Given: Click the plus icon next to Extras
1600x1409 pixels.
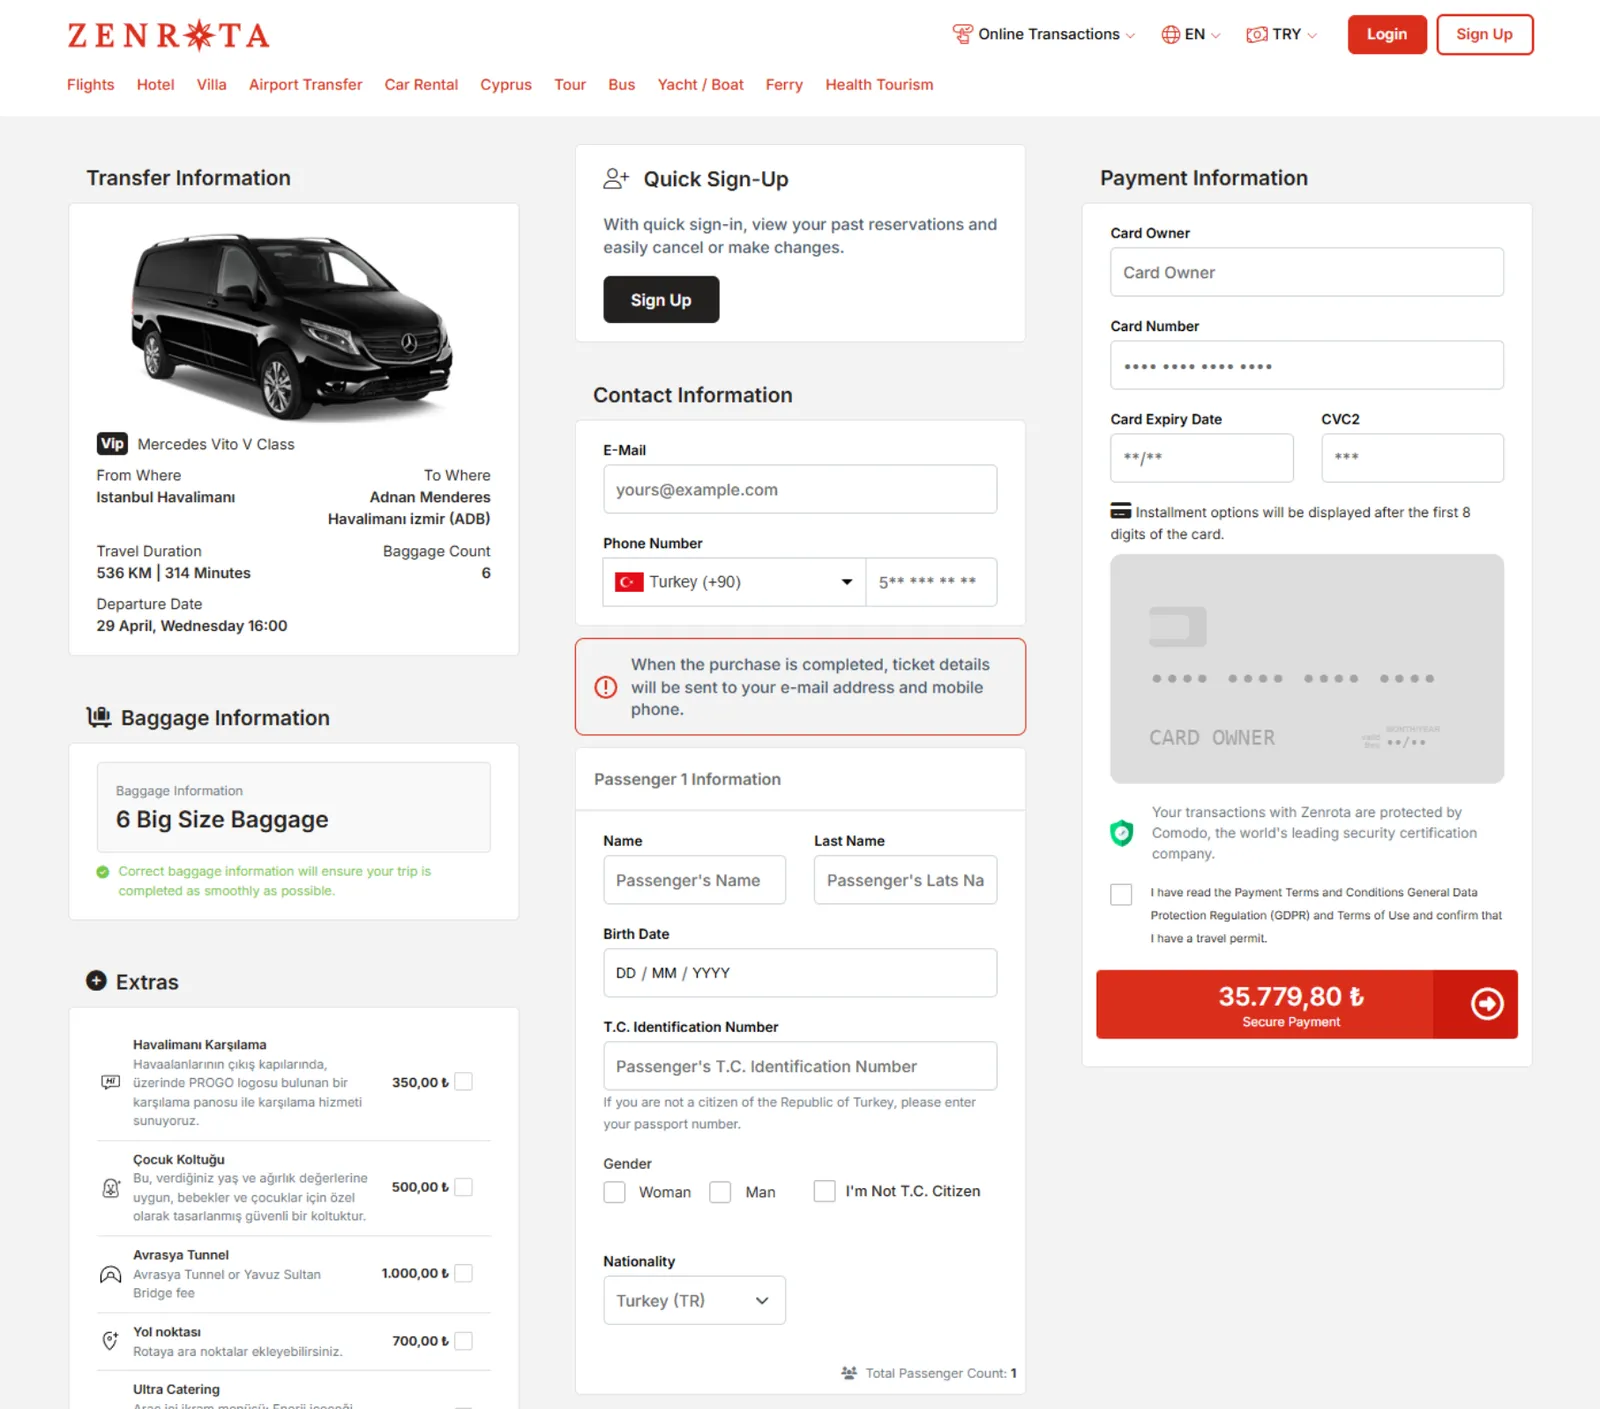Looking at the screenshot, I should point(97,980).
